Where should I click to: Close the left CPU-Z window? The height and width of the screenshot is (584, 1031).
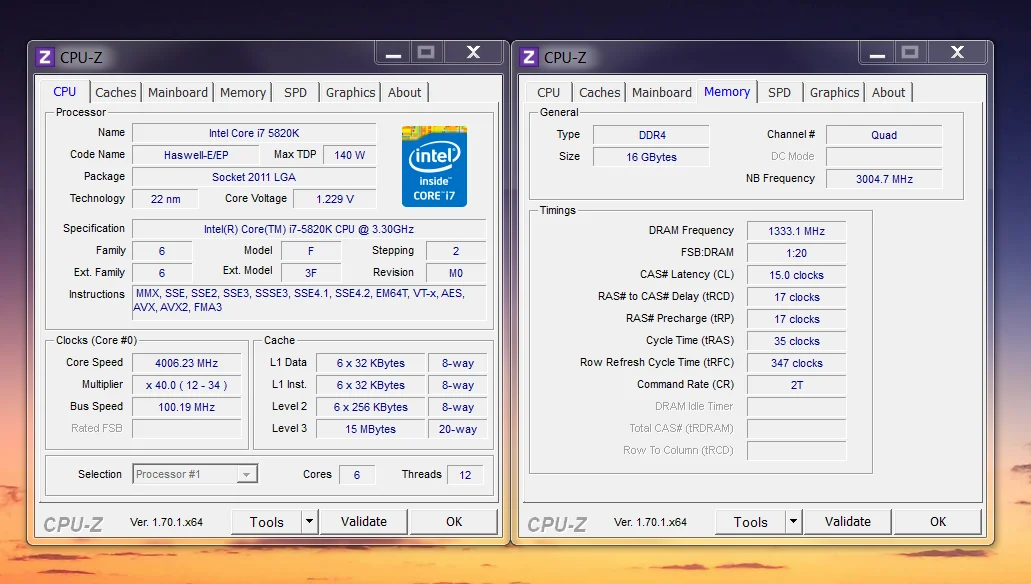pyautogui.click(x=473, y=53)
